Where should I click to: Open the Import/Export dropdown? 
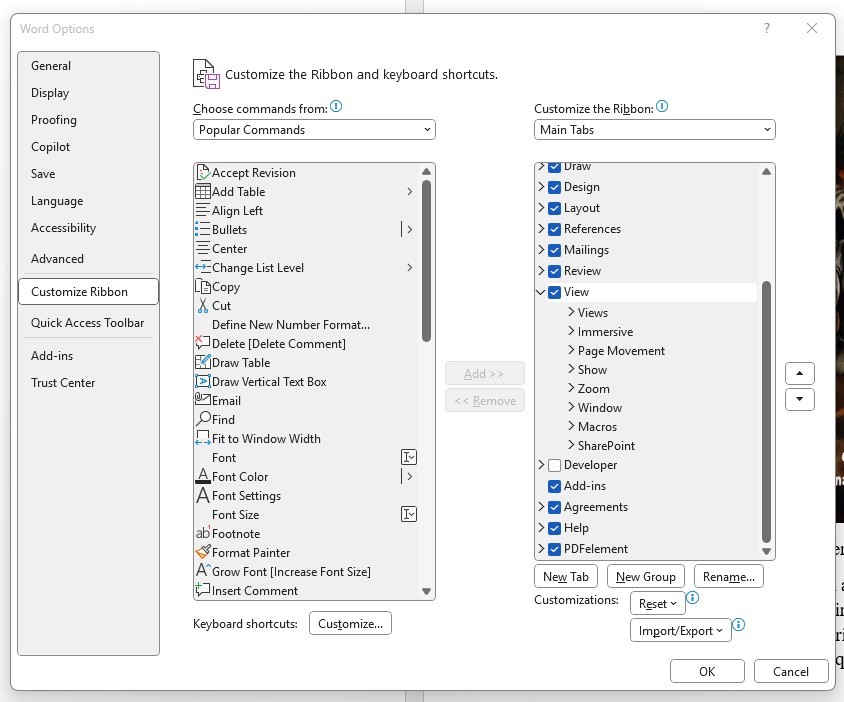pos(680,630)
